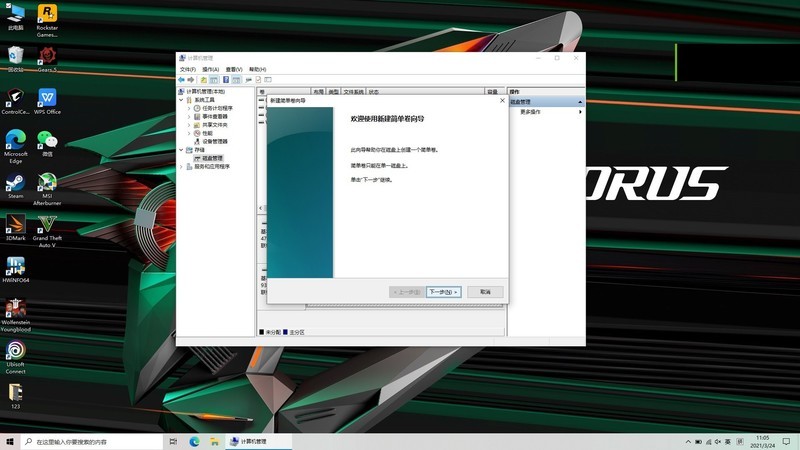Image resolution: width=800 pixels, height=450 pixels.
Task: Open the Windows Start menu
Action: point(10,441)
